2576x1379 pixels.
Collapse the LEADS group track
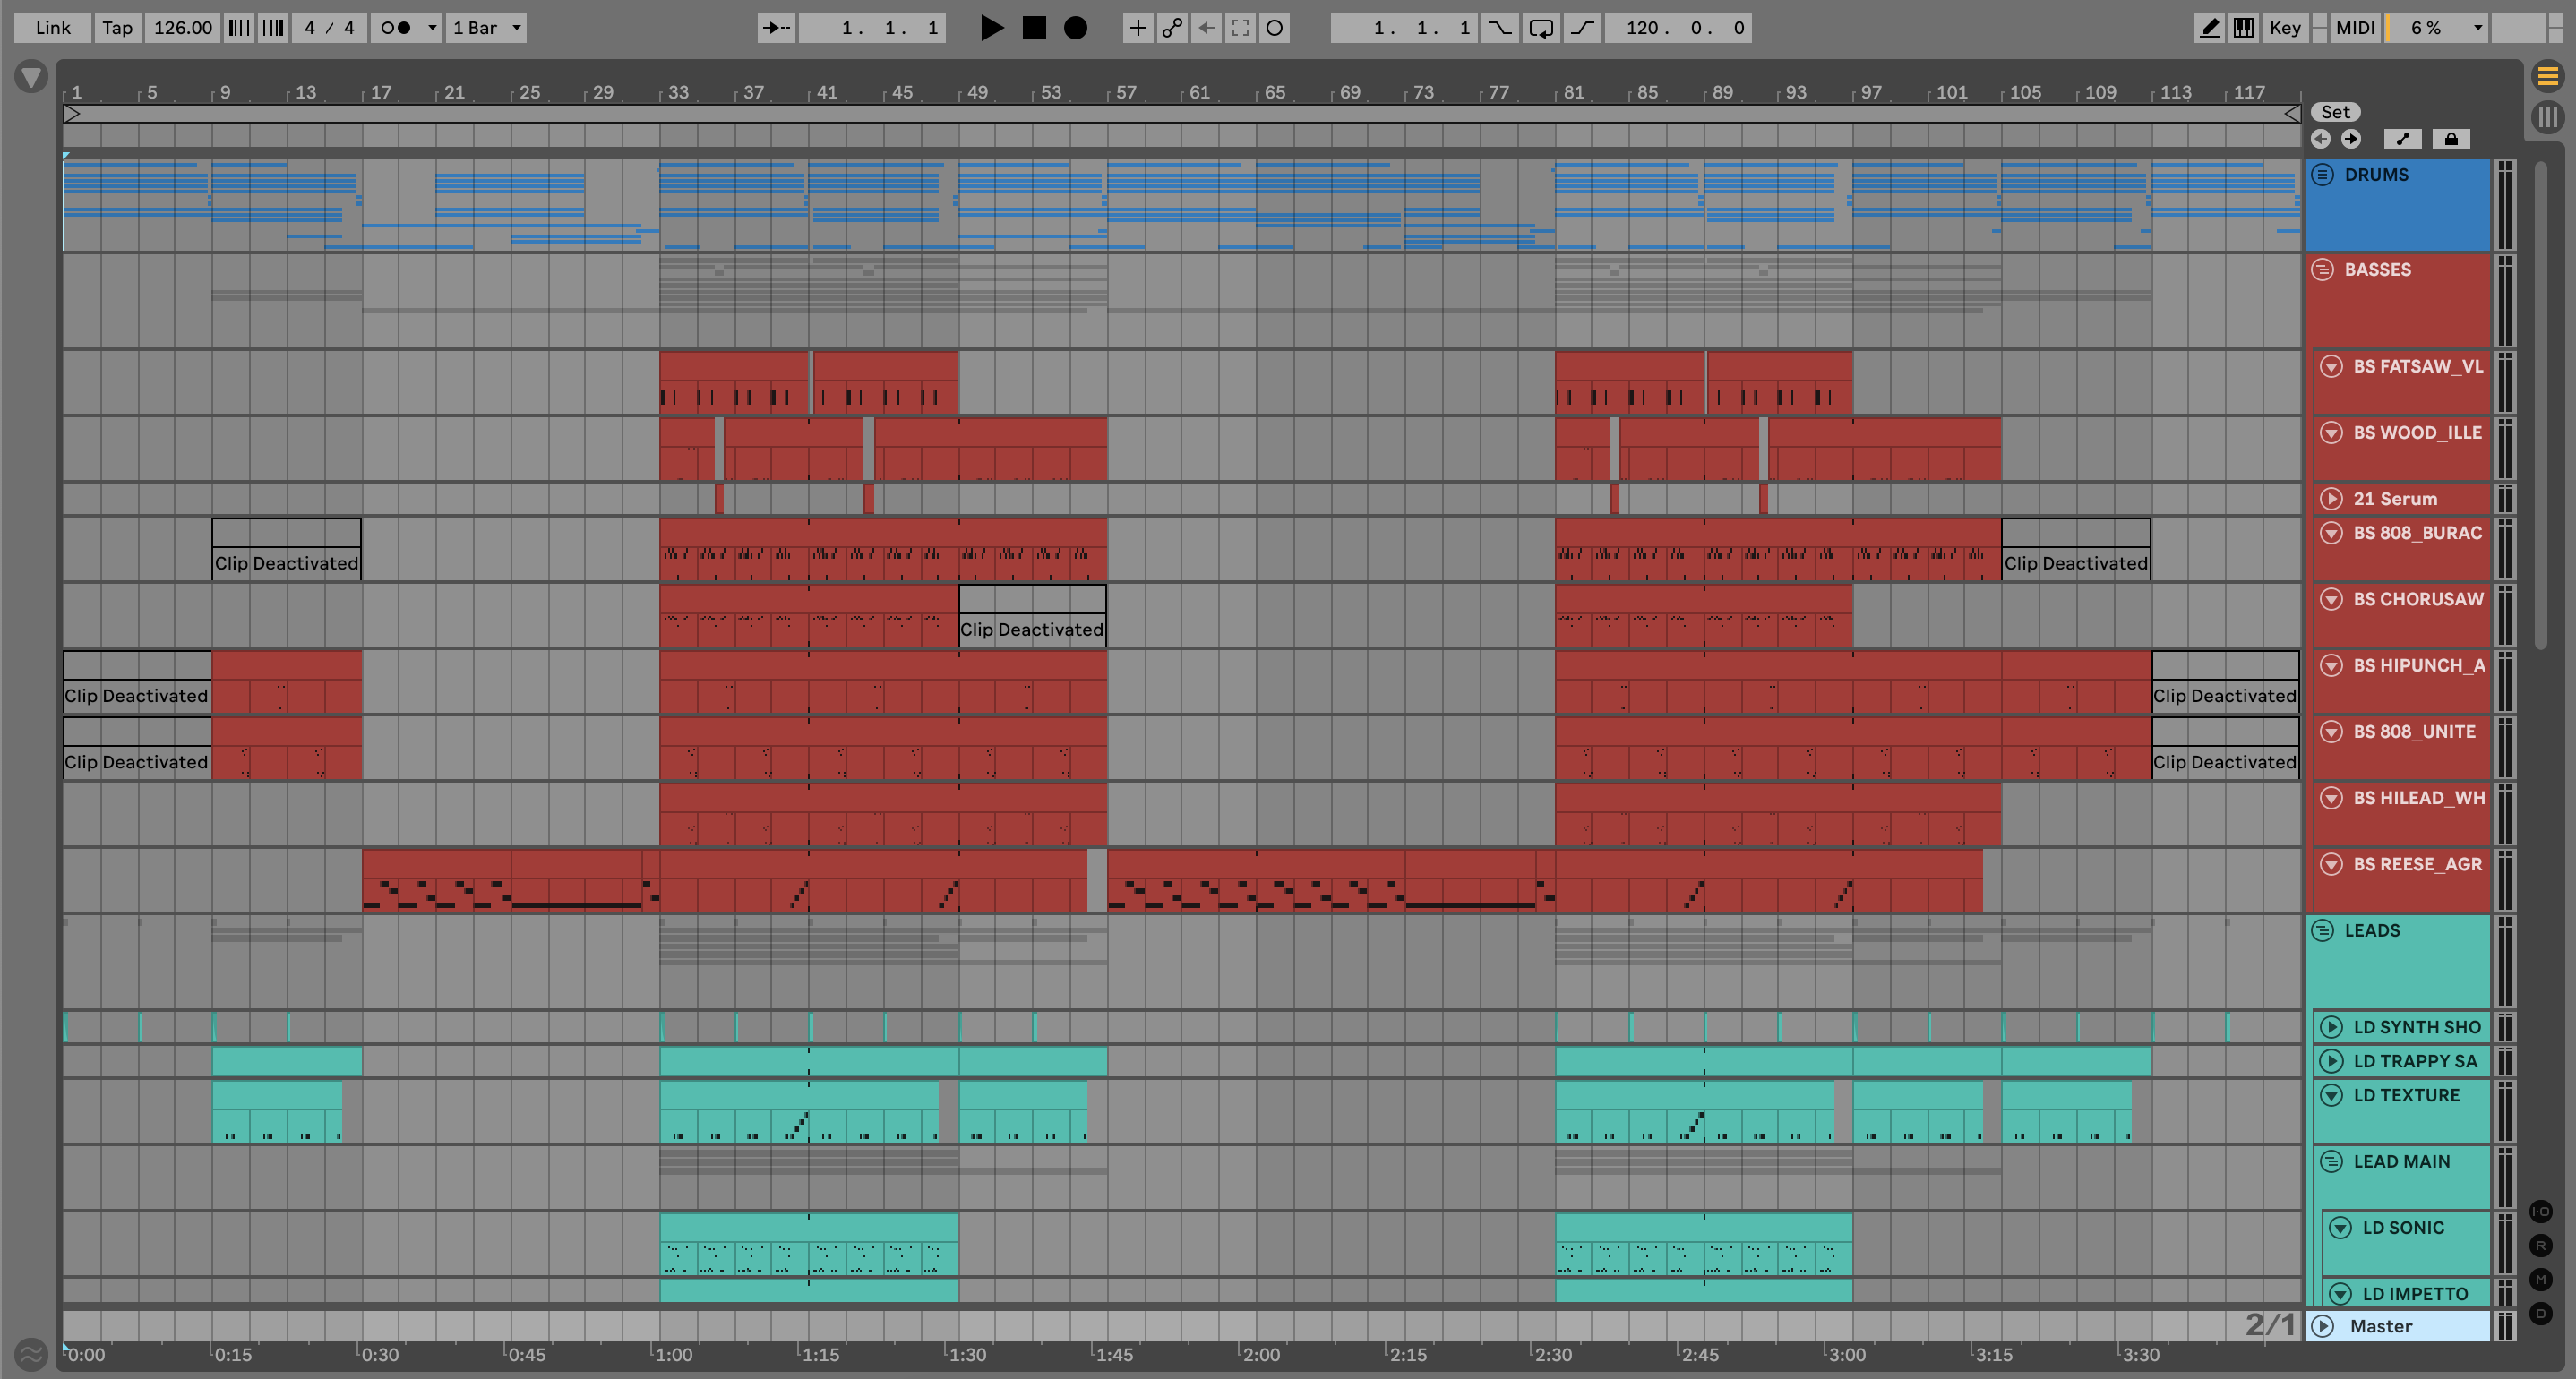click(x=2322, y=930)
